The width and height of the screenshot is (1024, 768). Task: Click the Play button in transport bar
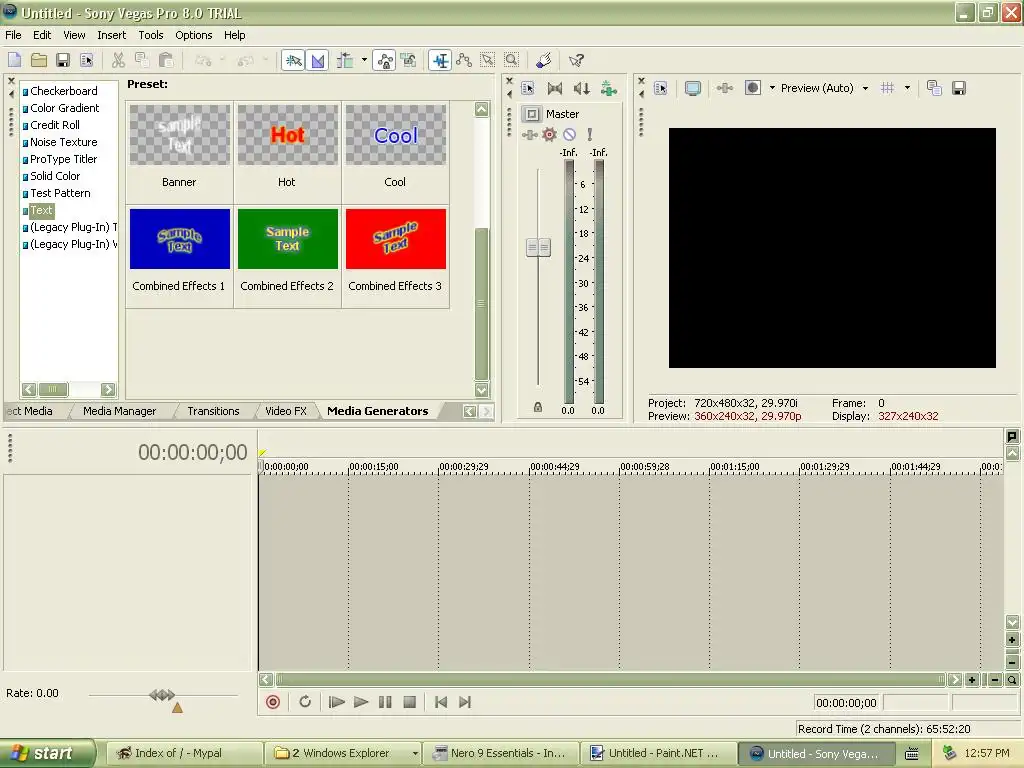[x=360, y=702]
